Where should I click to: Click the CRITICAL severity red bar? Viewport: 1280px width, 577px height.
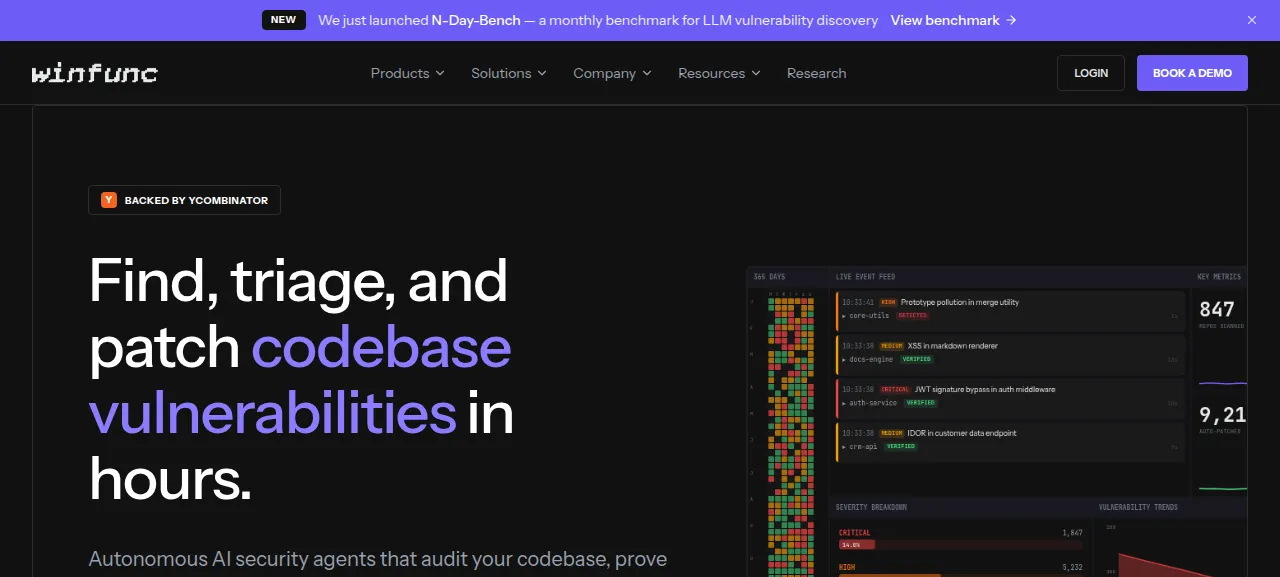point(857,545)
